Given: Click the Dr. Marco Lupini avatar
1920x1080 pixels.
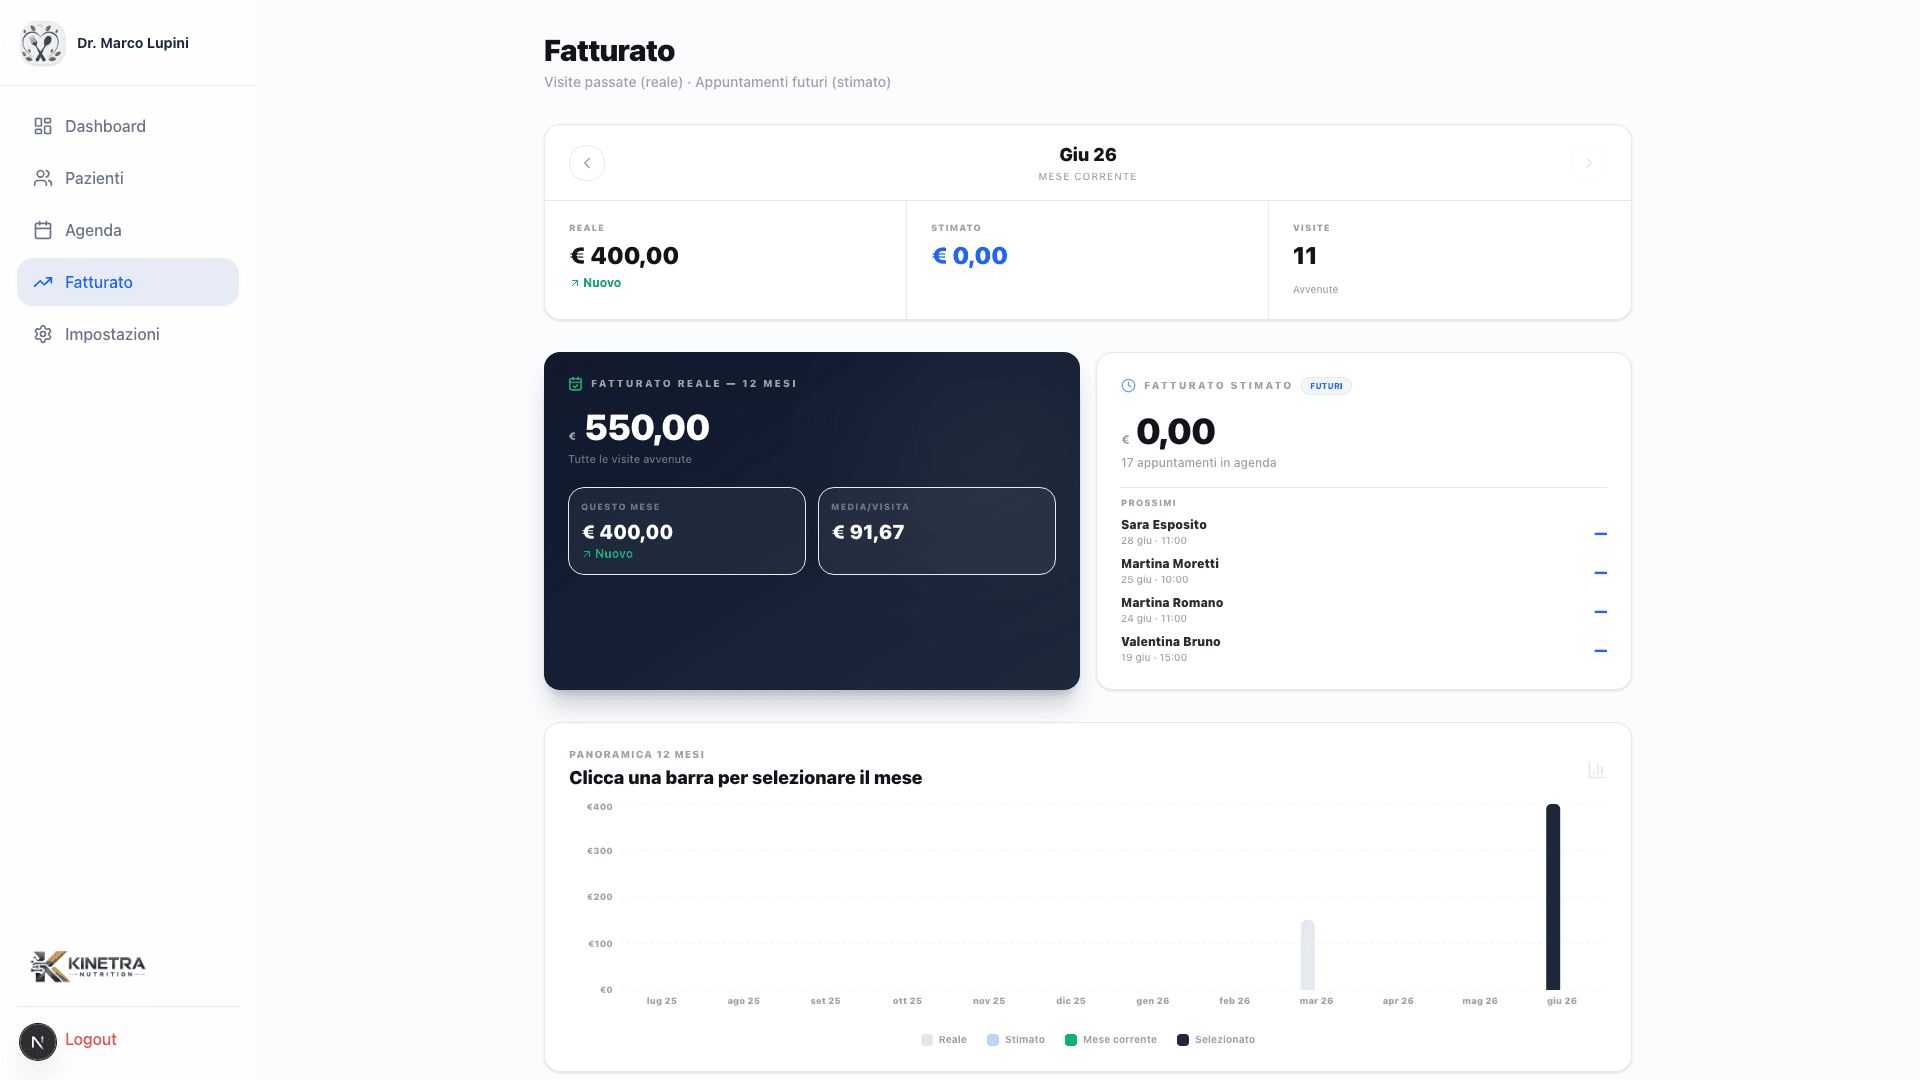Looking at the screenshot, I should 42,43.
